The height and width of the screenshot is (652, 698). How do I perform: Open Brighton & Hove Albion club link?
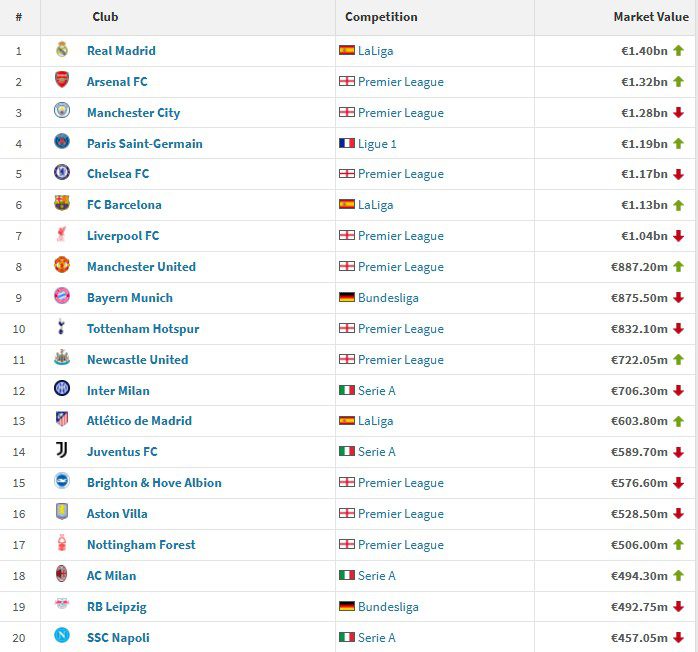(x=154, y=483)
